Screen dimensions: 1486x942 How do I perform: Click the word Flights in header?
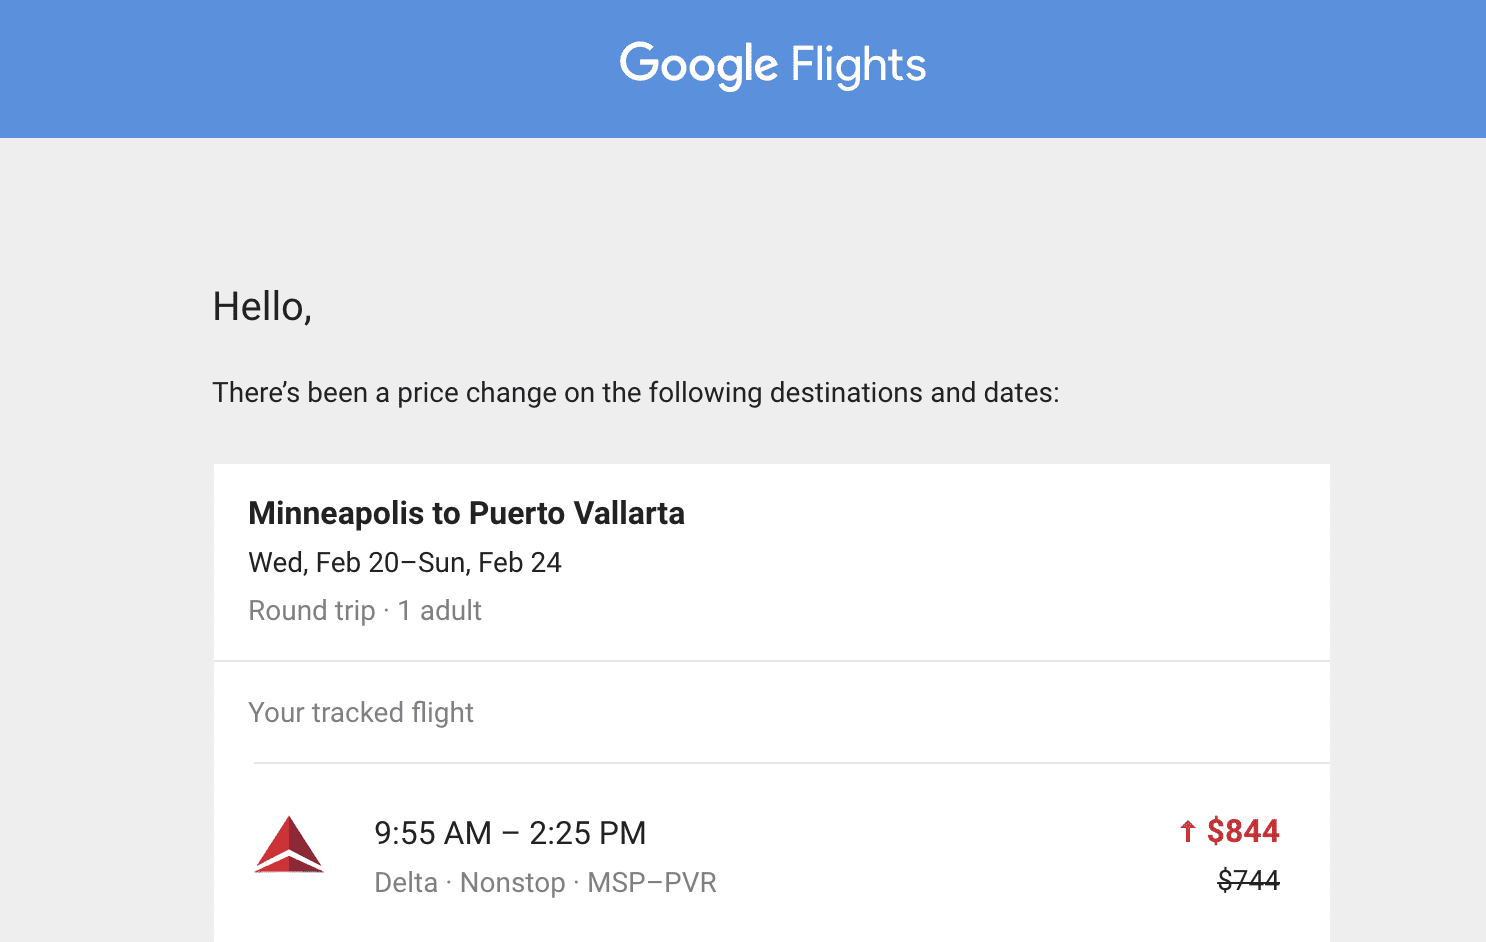(x=858, y=66)
